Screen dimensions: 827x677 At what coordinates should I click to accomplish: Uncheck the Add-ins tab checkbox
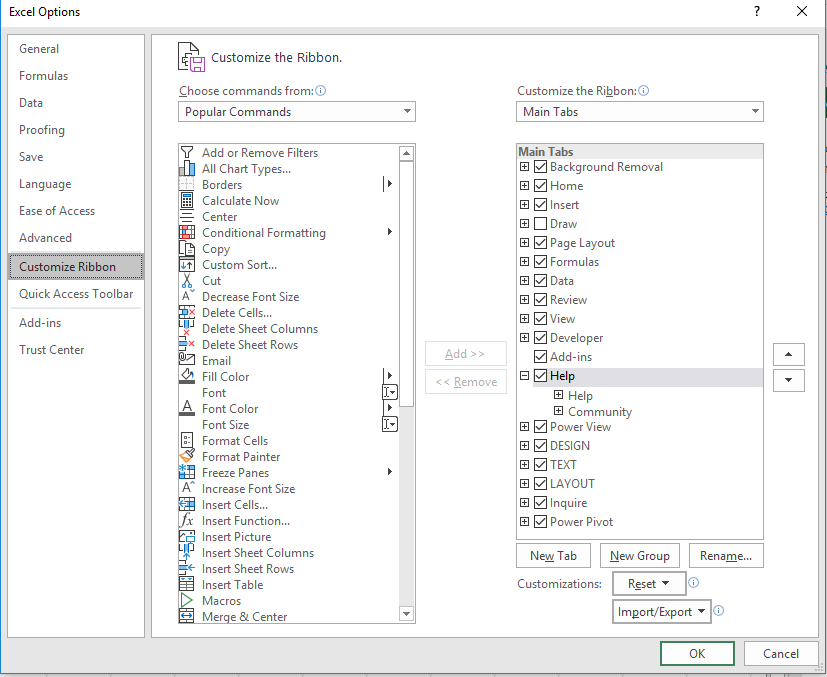pos(540,356)
